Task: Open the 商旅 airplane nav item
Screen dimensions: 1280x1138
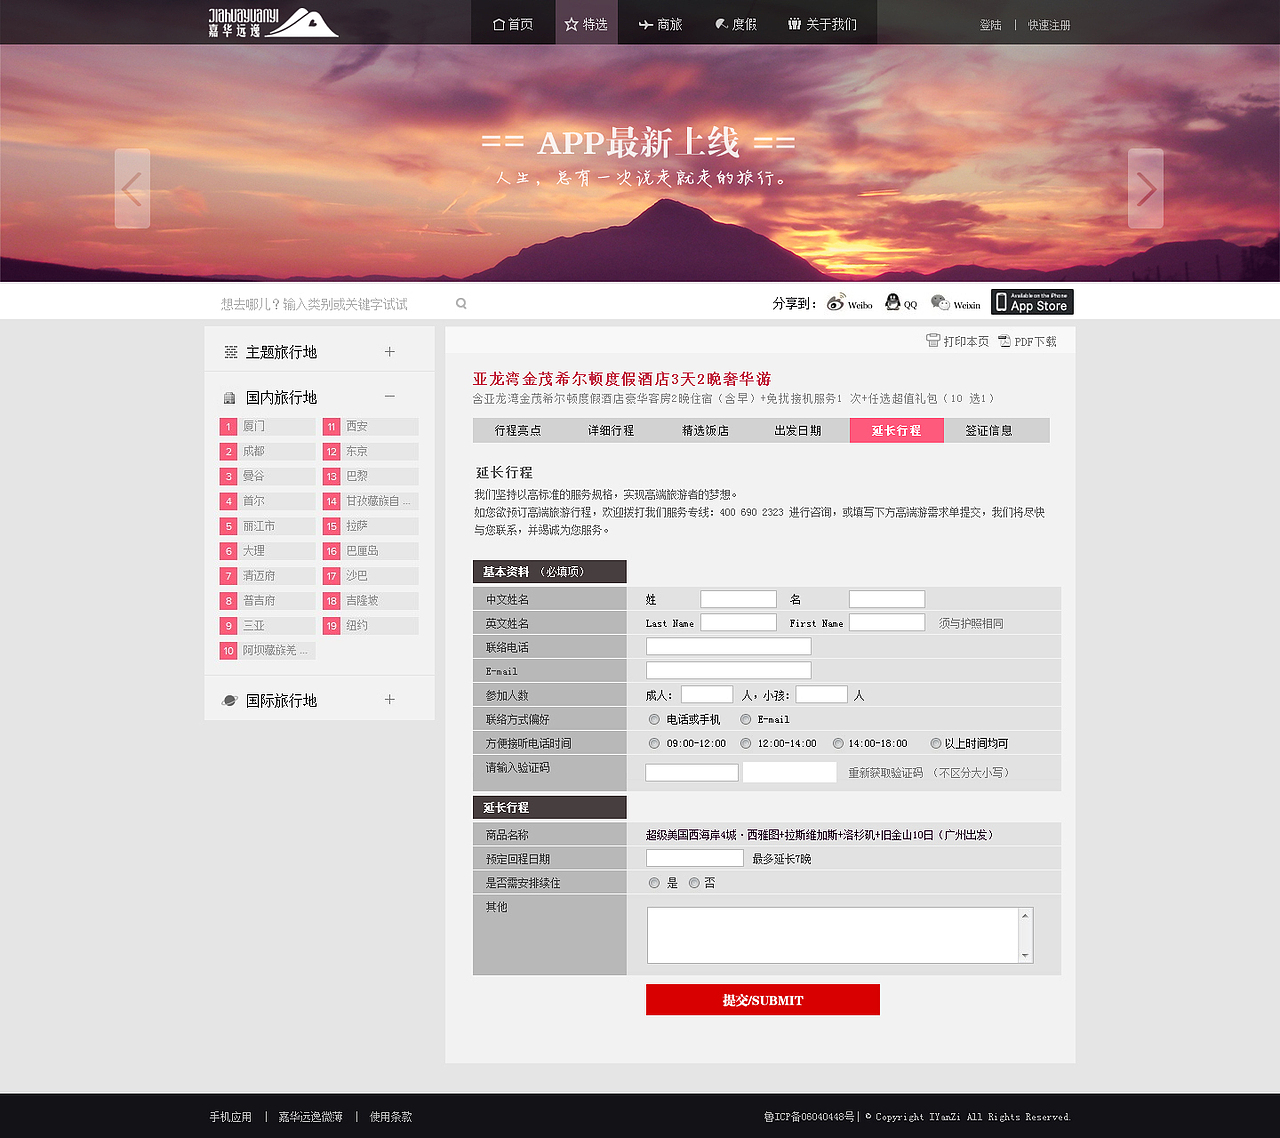Action: point(660,24)
